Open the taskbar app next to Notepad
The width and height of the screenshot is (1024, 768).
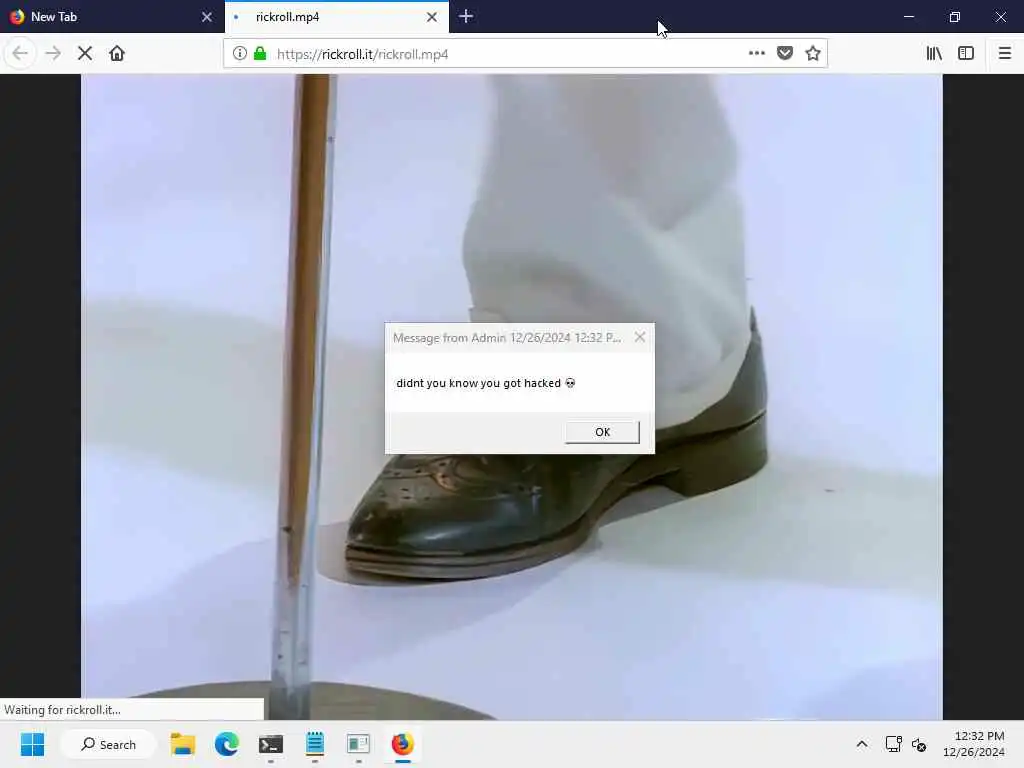tap(359, 744)
